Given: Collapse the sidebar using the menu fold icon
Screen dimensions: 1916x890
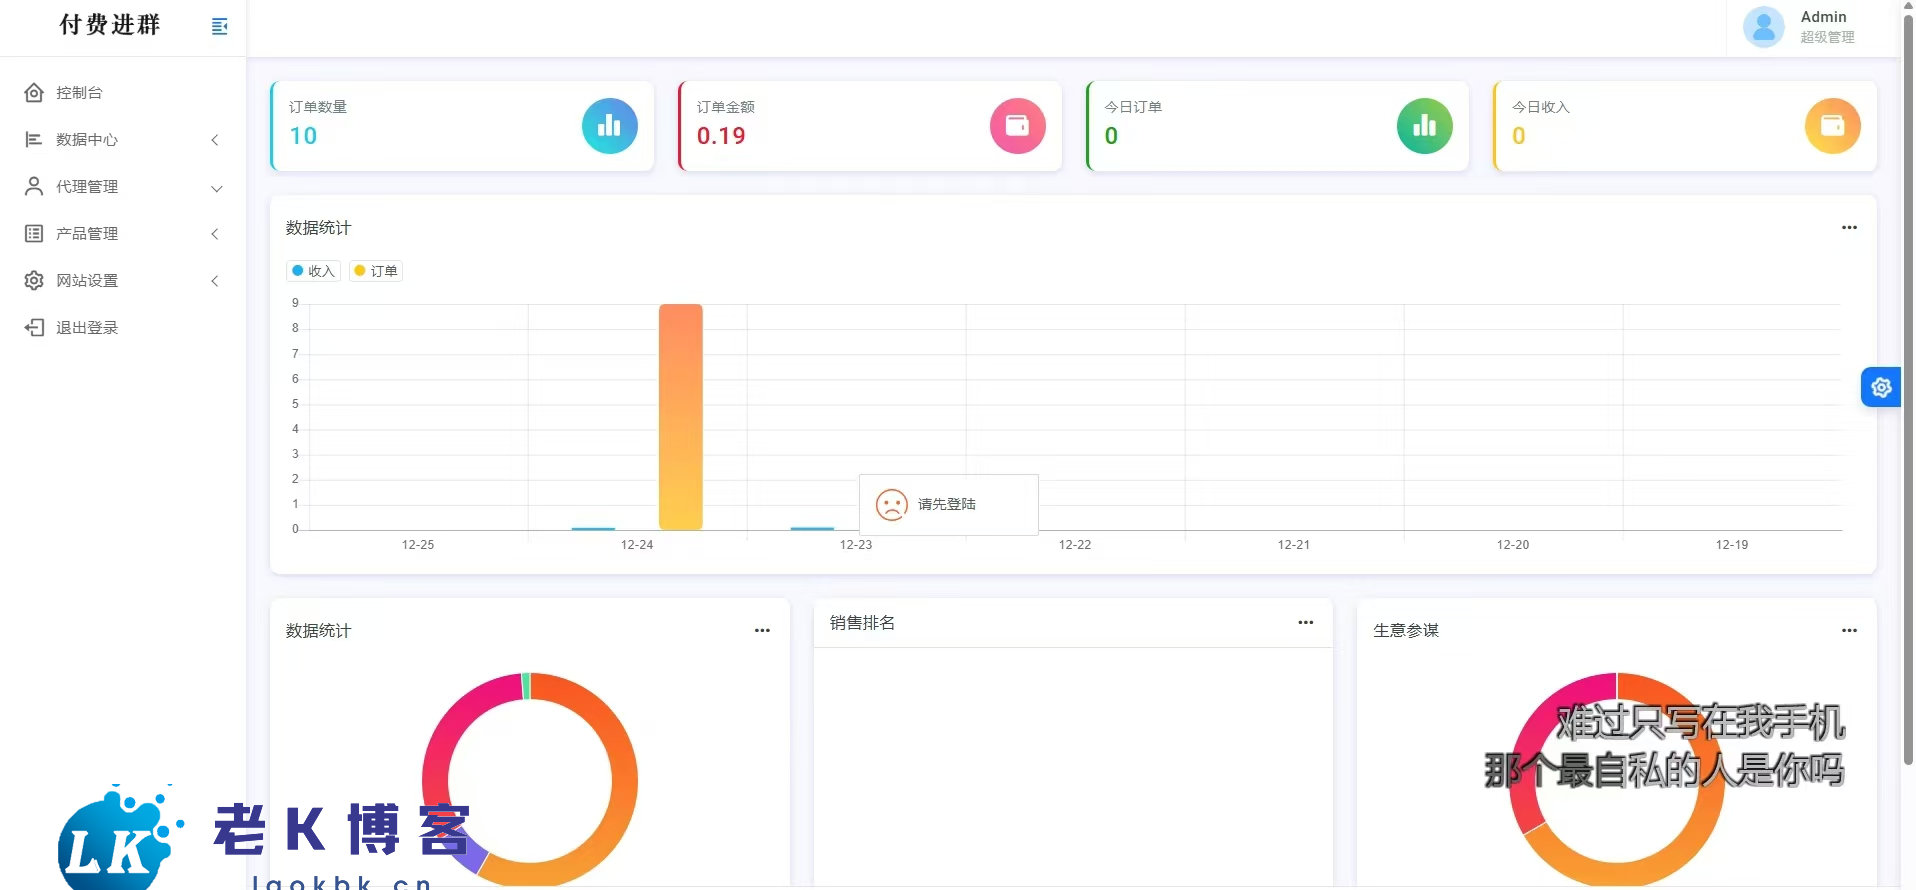Looking at the screenshot, I should (220, 26).
